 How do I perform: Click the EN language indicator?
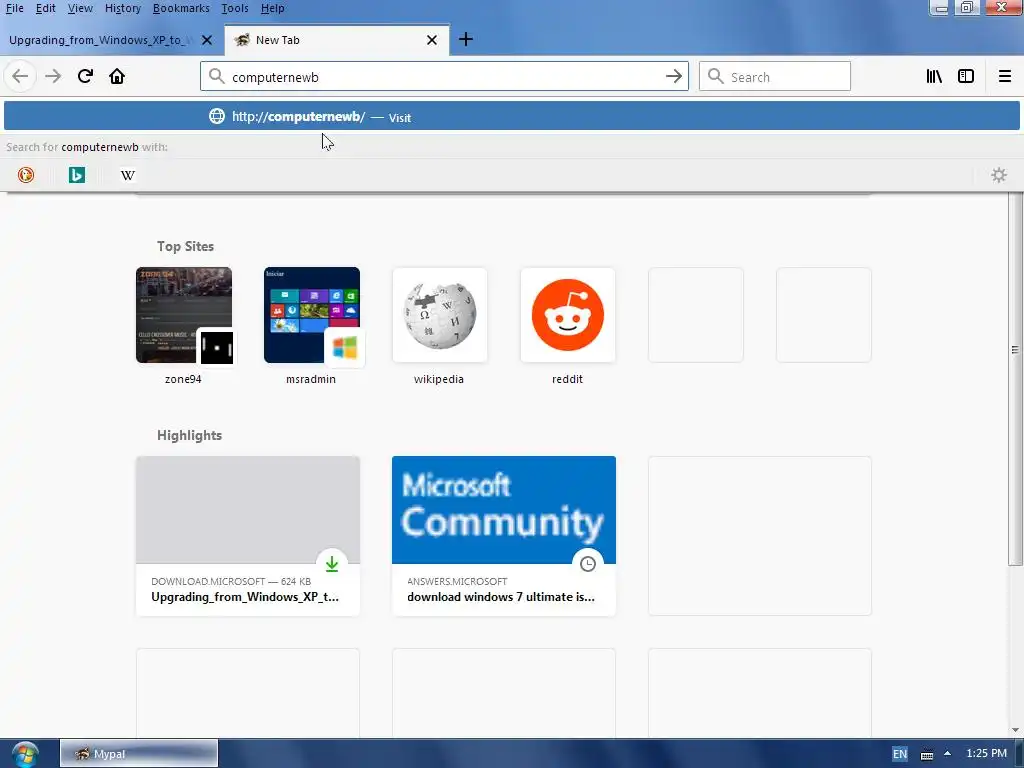point(899,754)
